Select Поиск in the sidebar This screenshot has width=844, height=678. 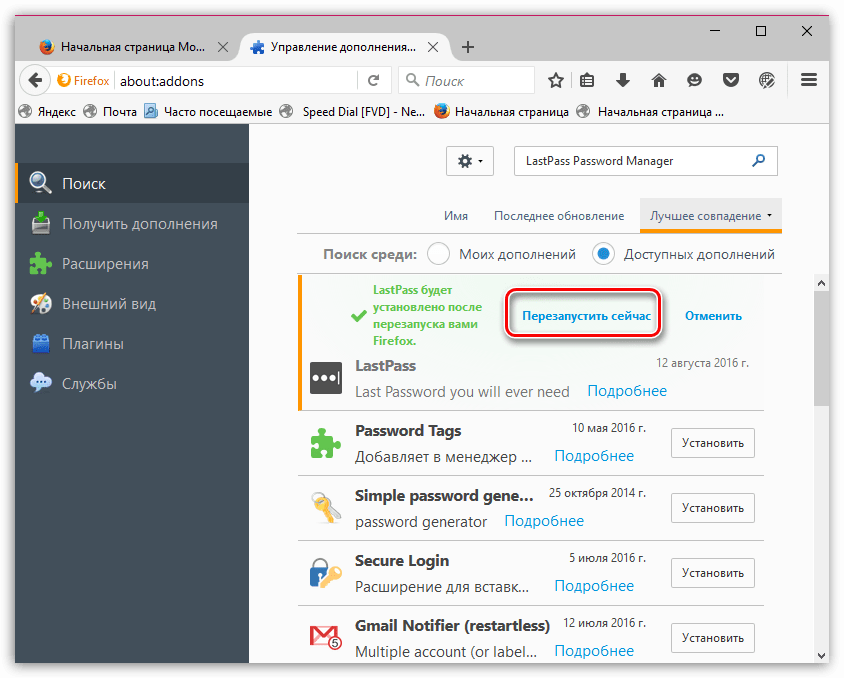pos(132,183)
